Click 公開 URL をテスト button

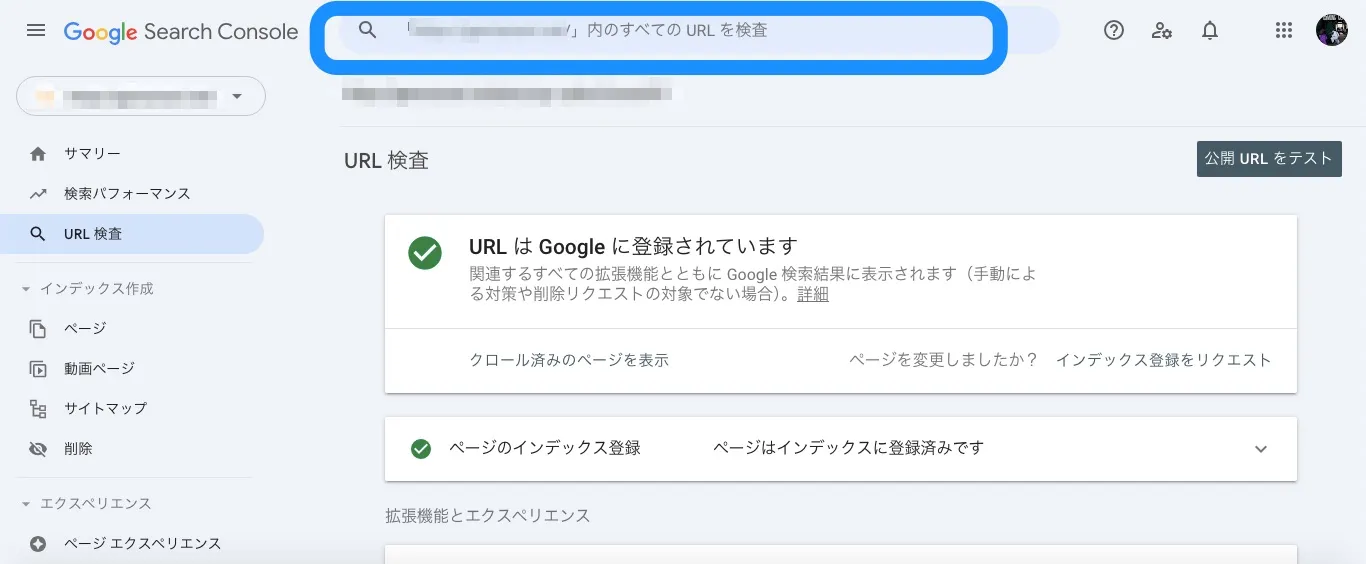pos(1269,158)
